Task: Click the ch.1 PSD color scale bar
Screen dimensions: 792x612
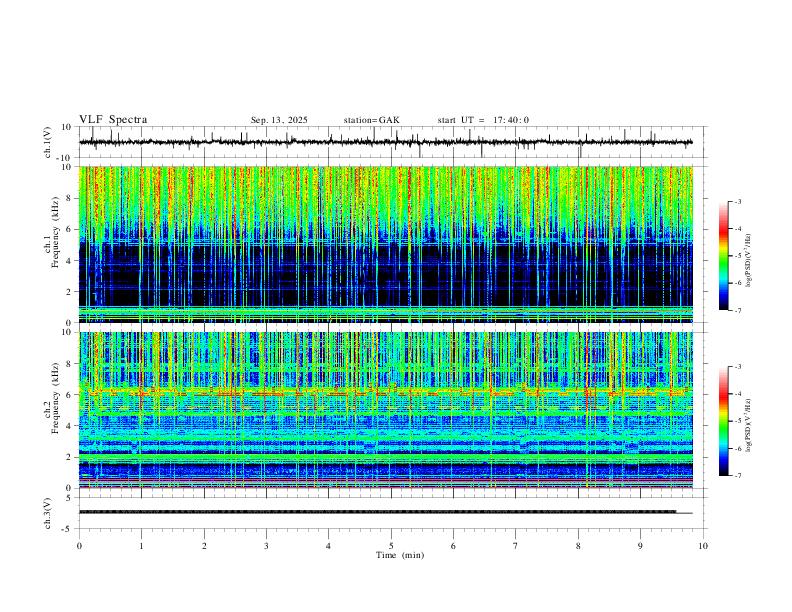Action: coord(724,256)
